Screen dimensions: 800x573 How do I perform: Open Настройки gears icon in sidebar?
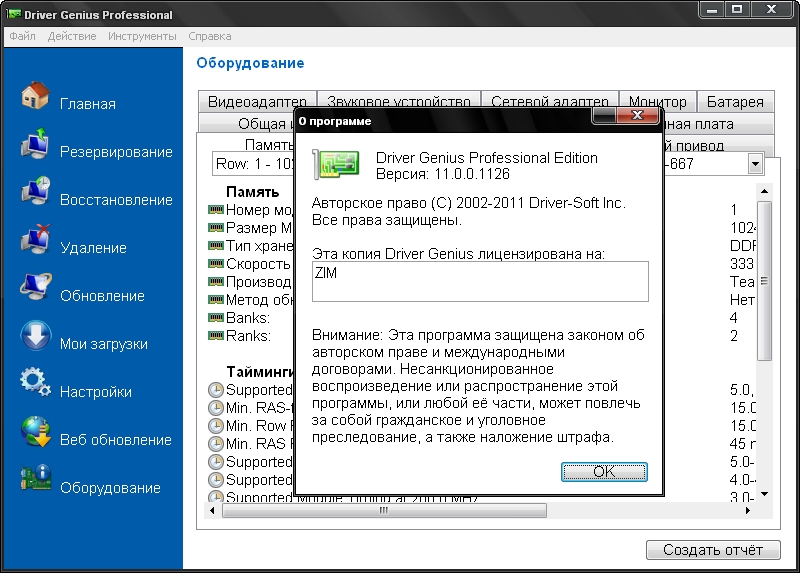pos(35,383)
